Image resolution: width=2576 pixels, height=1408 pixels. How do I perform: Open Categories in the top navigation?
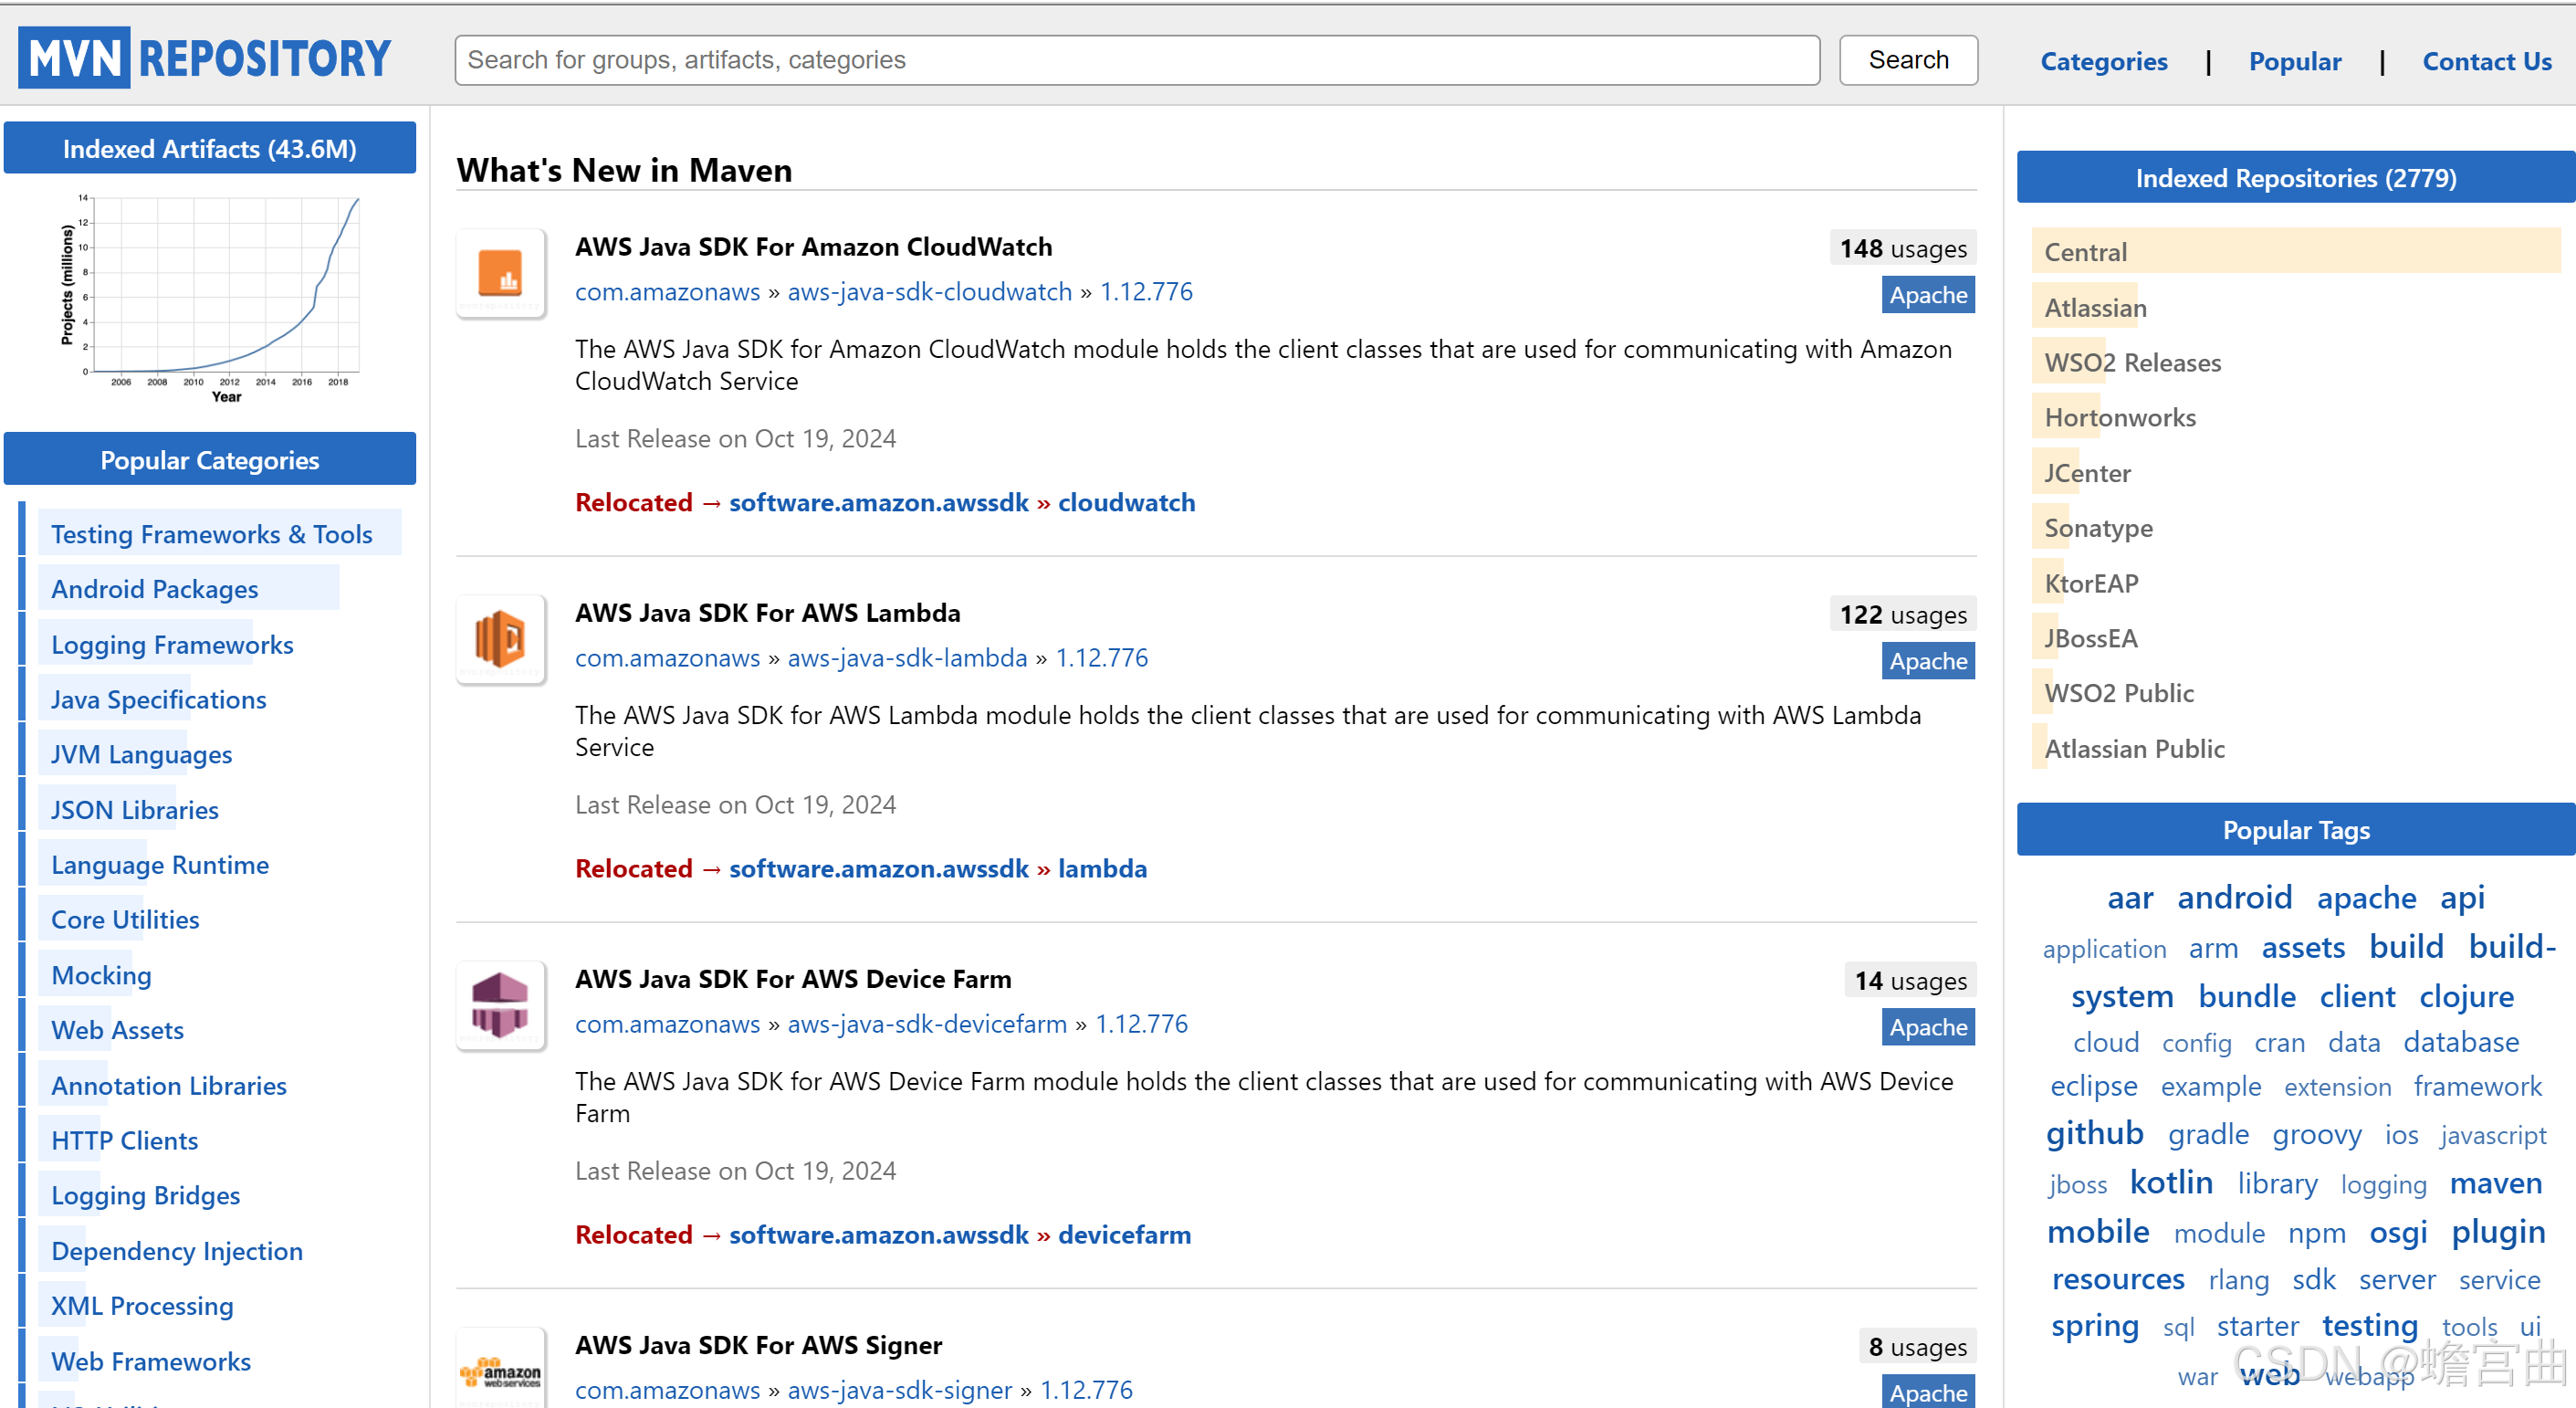pyautogui.click(x=2104, y=62)
